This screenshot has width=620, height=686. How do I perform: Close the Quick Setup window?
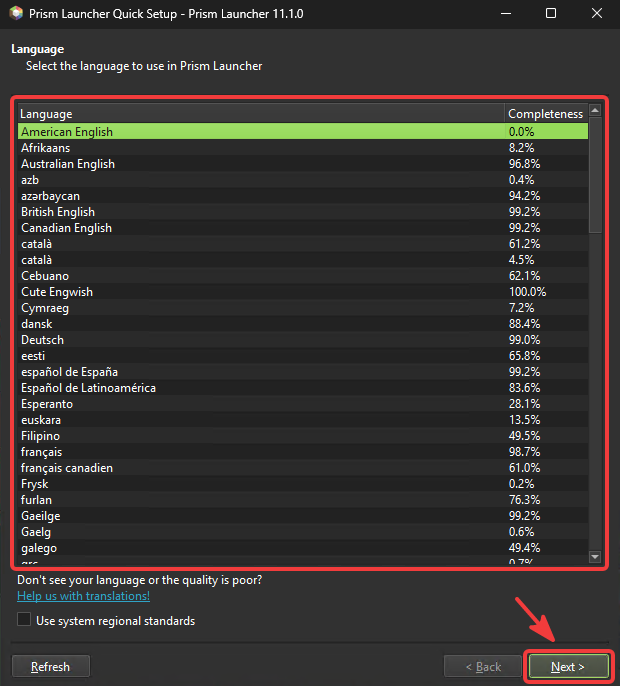(597, 14)
